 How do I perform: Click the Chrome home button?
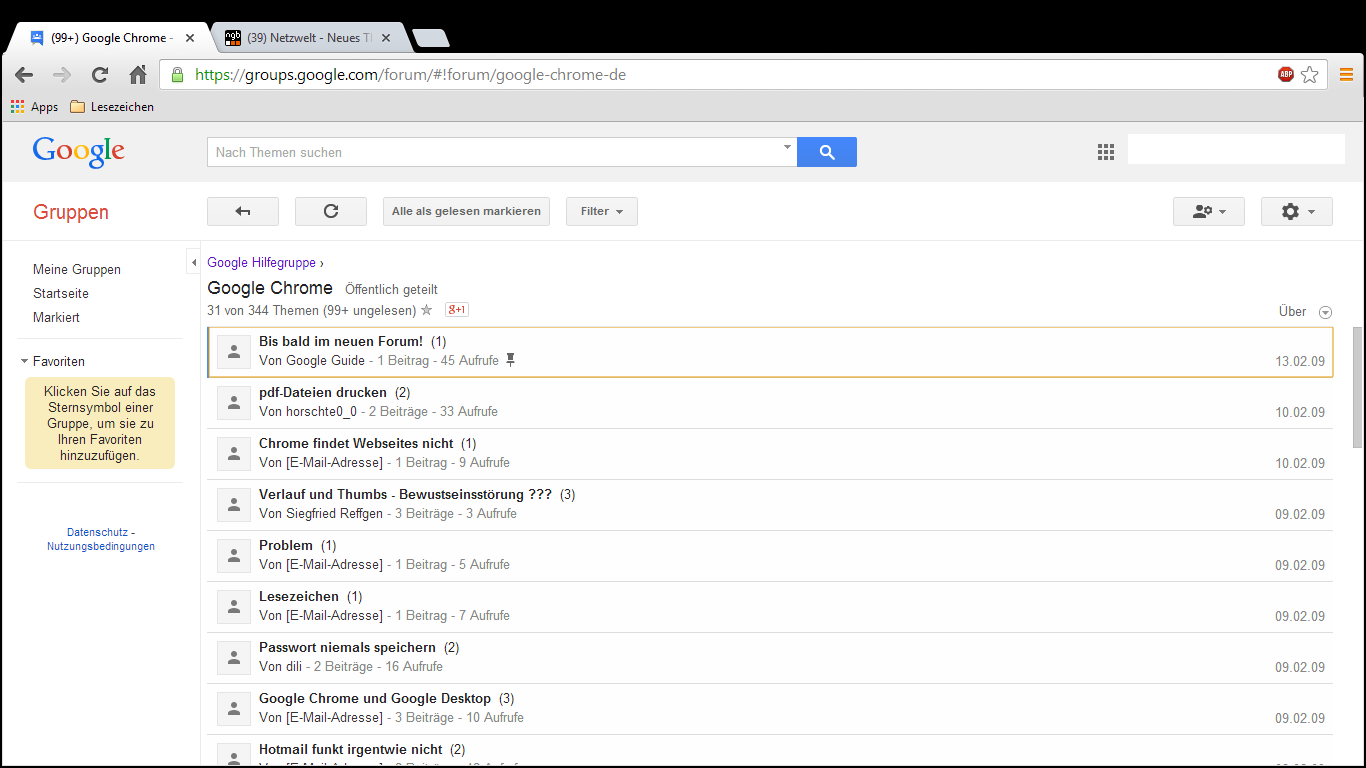(138, 75)
